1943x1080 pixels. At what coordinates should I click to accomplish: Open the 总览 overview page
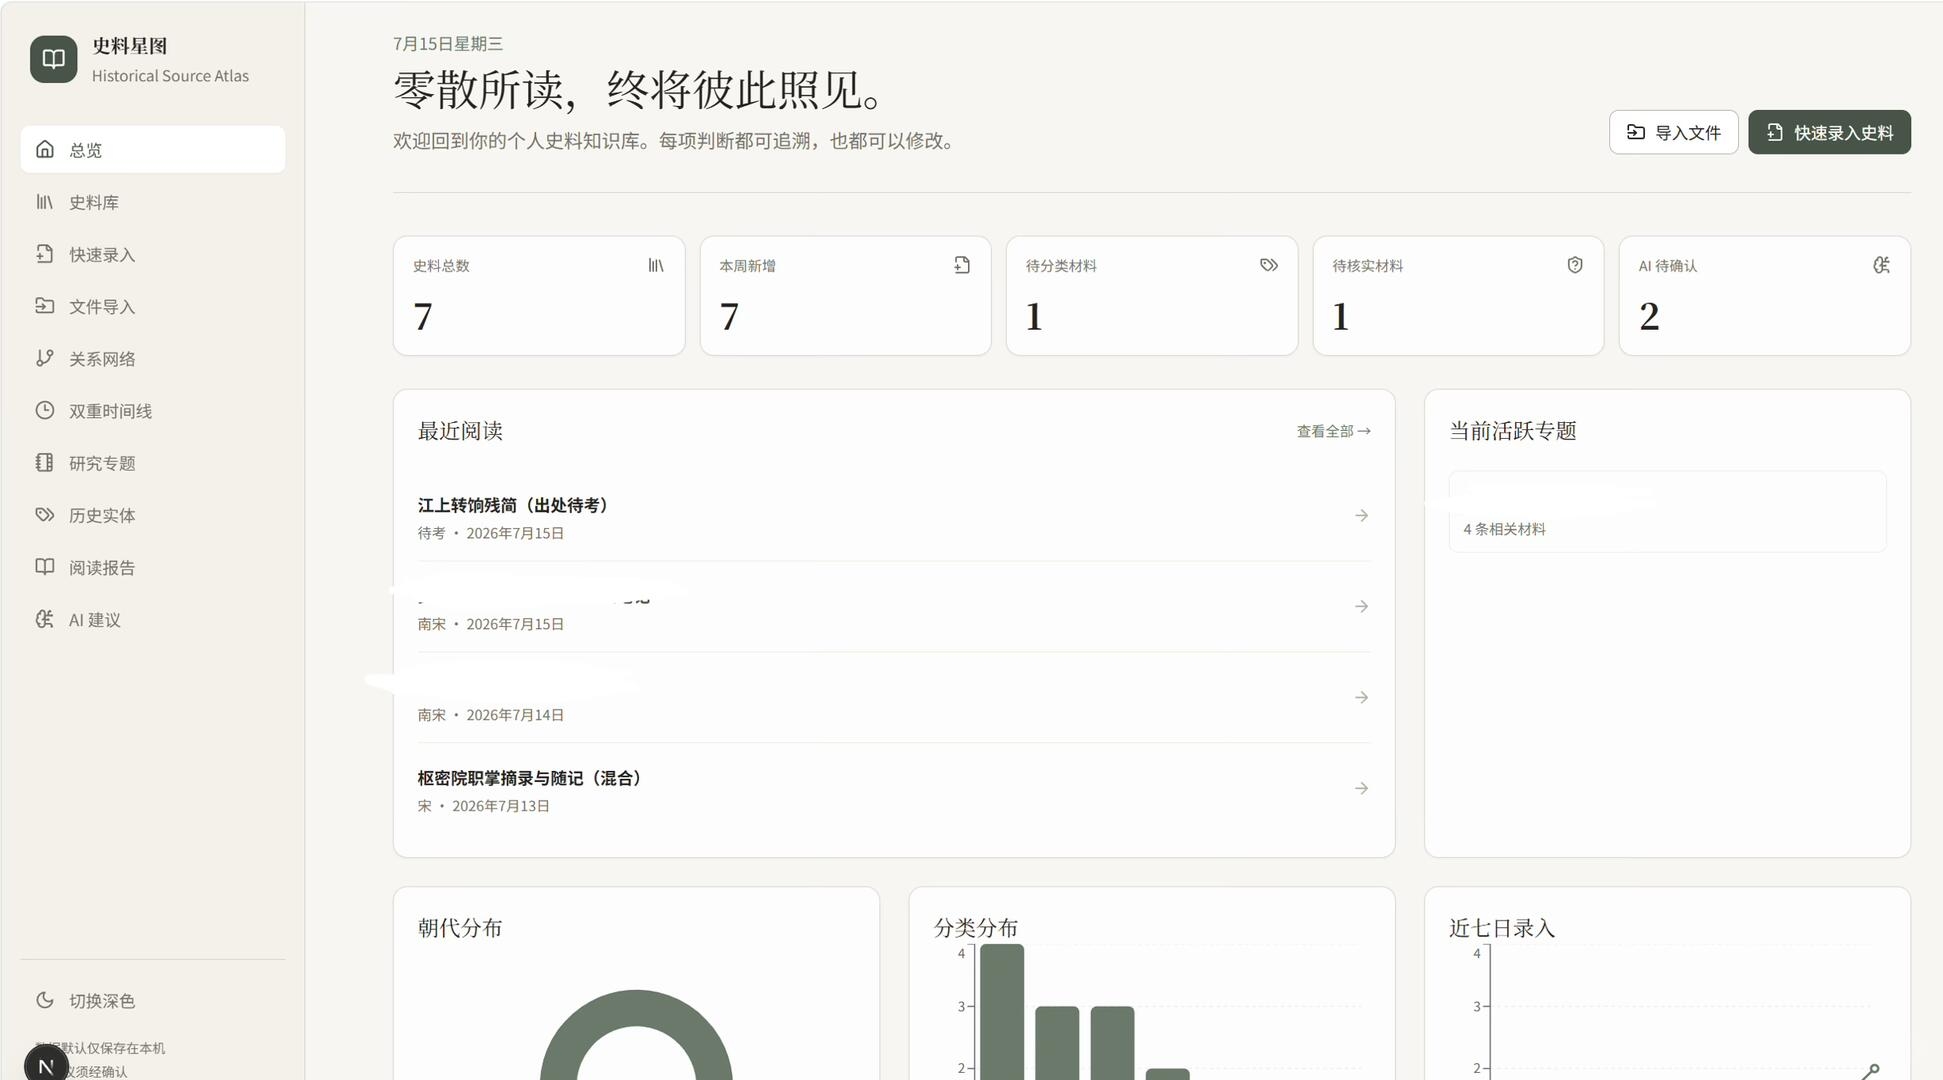point(152,150)
